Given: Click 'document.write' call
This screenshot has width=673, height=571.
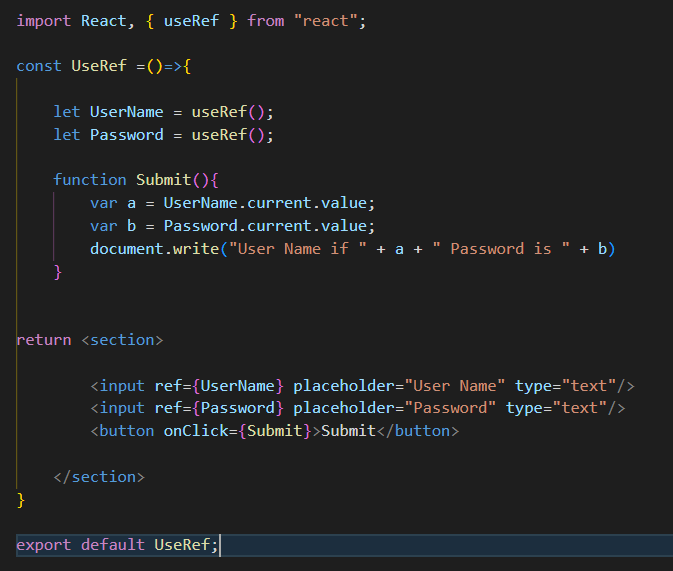Looking at the screenshot, I should point(155,249).
